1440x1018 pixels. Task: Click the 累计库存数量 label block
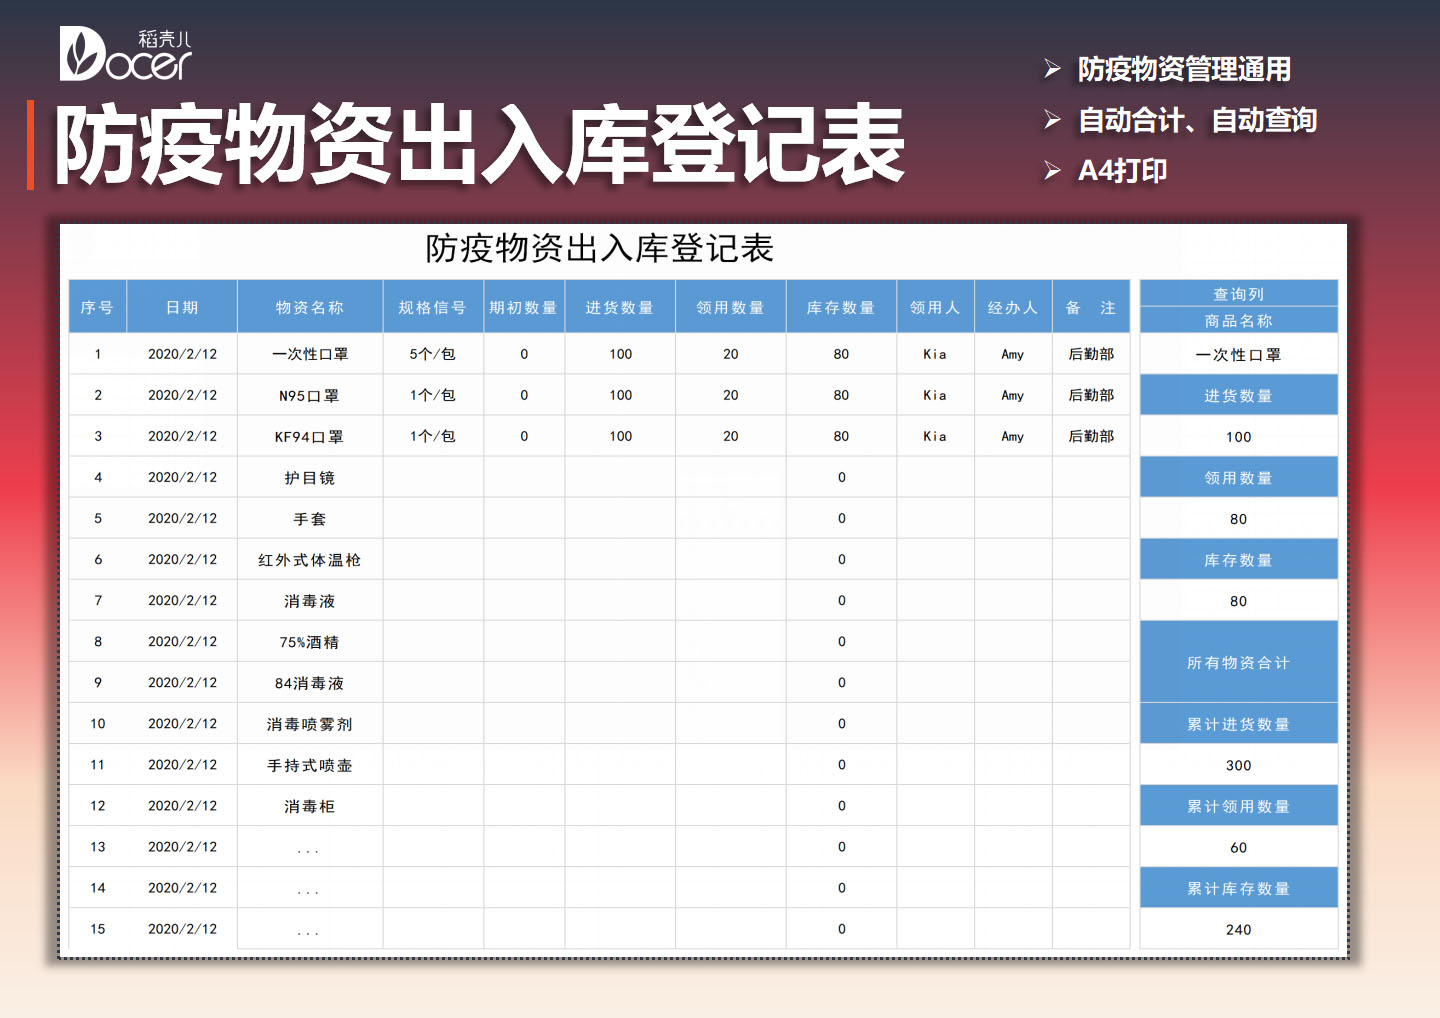pos(1238,887)
